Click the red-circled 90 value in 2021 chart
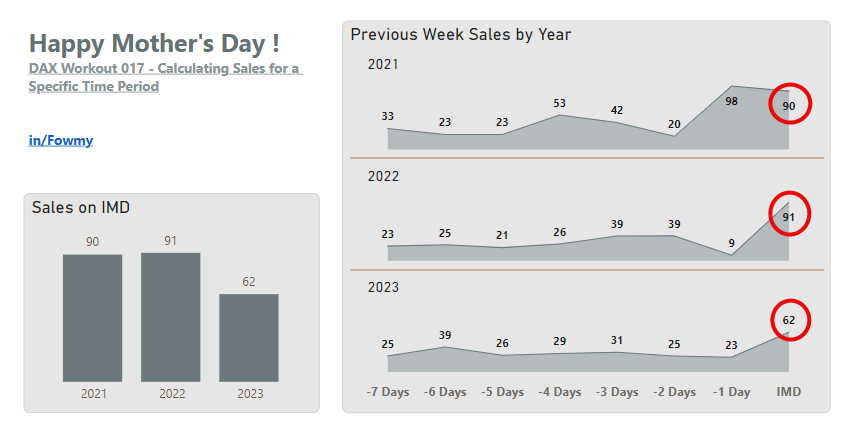Image resolution: width=853 pixels, height=441 pixels. pos(789,106)
